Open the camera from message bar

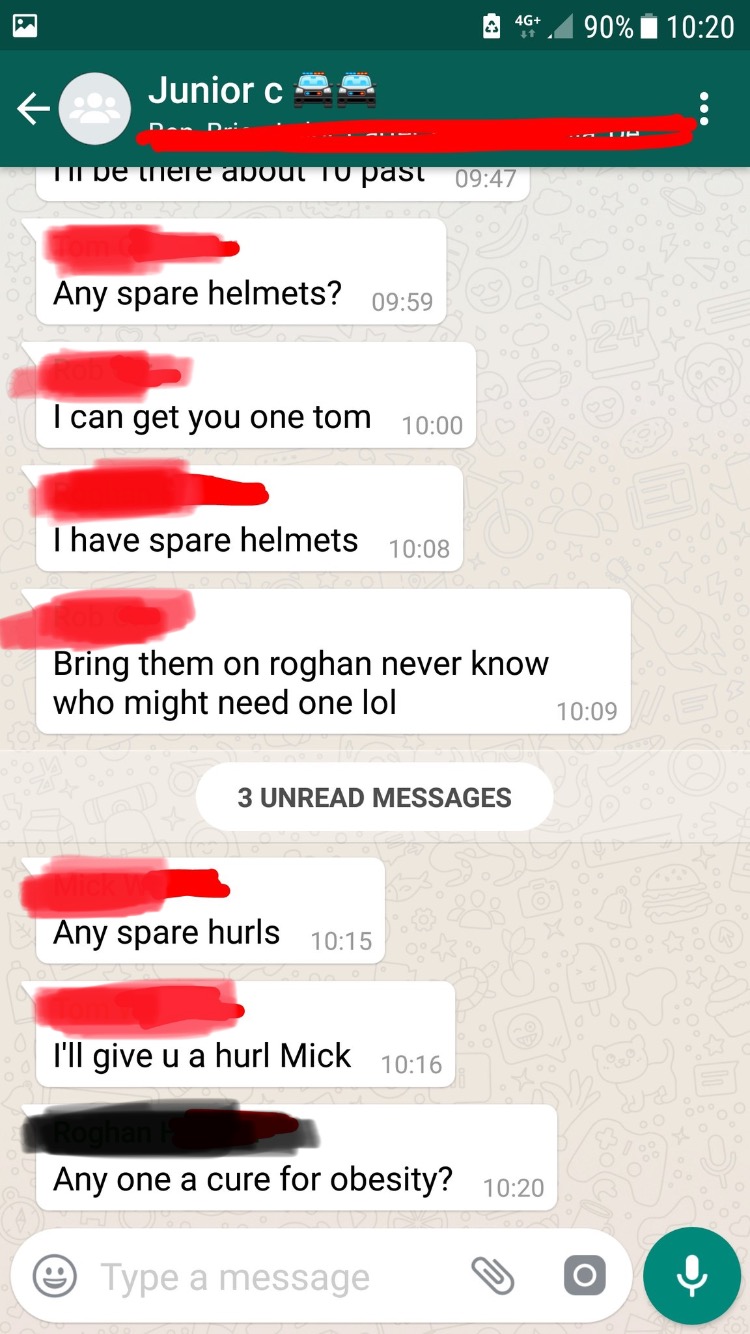click(x=584, y=1276)
